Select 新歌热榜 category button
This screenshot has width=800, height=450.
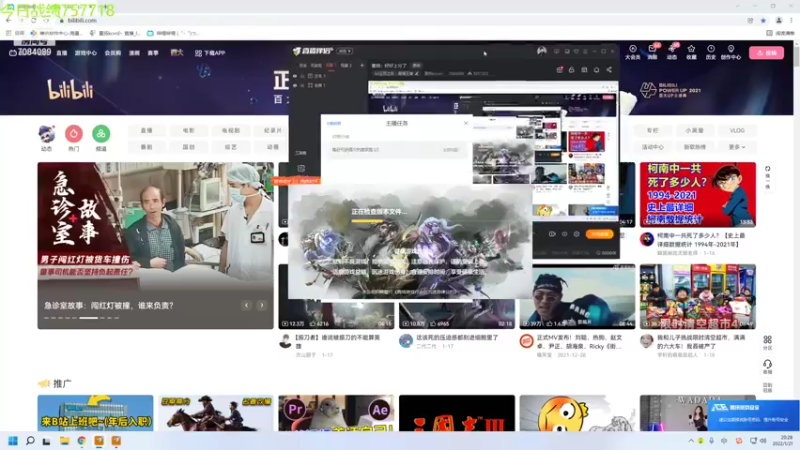(x=694, y=147)
